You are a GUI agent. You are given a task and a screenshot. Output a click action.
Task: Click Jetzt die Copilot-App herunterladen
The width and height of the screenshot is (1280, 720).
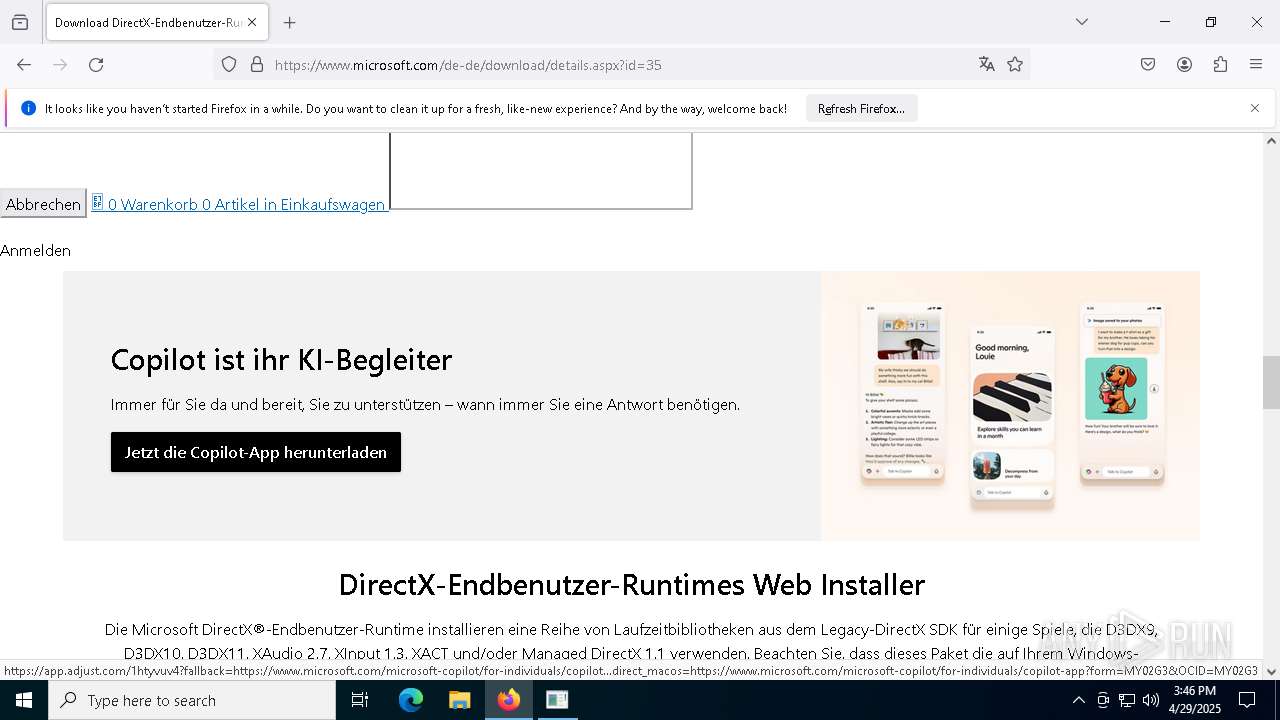coord(256,452)
